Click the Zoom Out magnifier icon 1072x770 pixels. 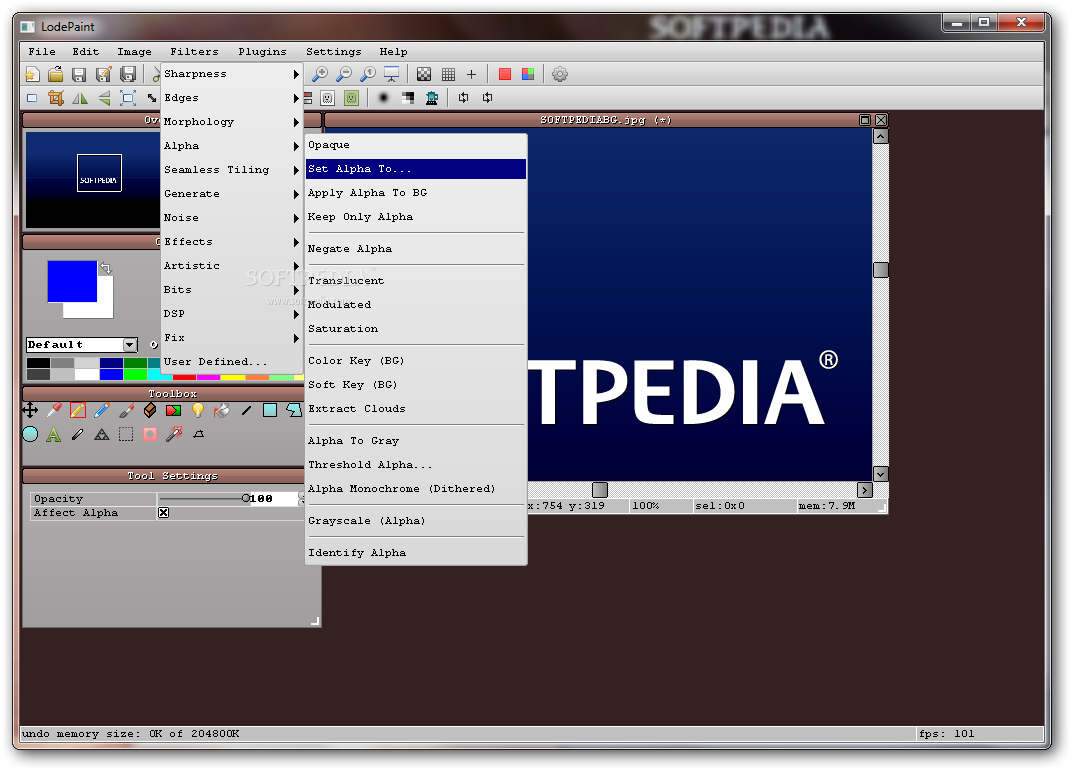point(344,74)
